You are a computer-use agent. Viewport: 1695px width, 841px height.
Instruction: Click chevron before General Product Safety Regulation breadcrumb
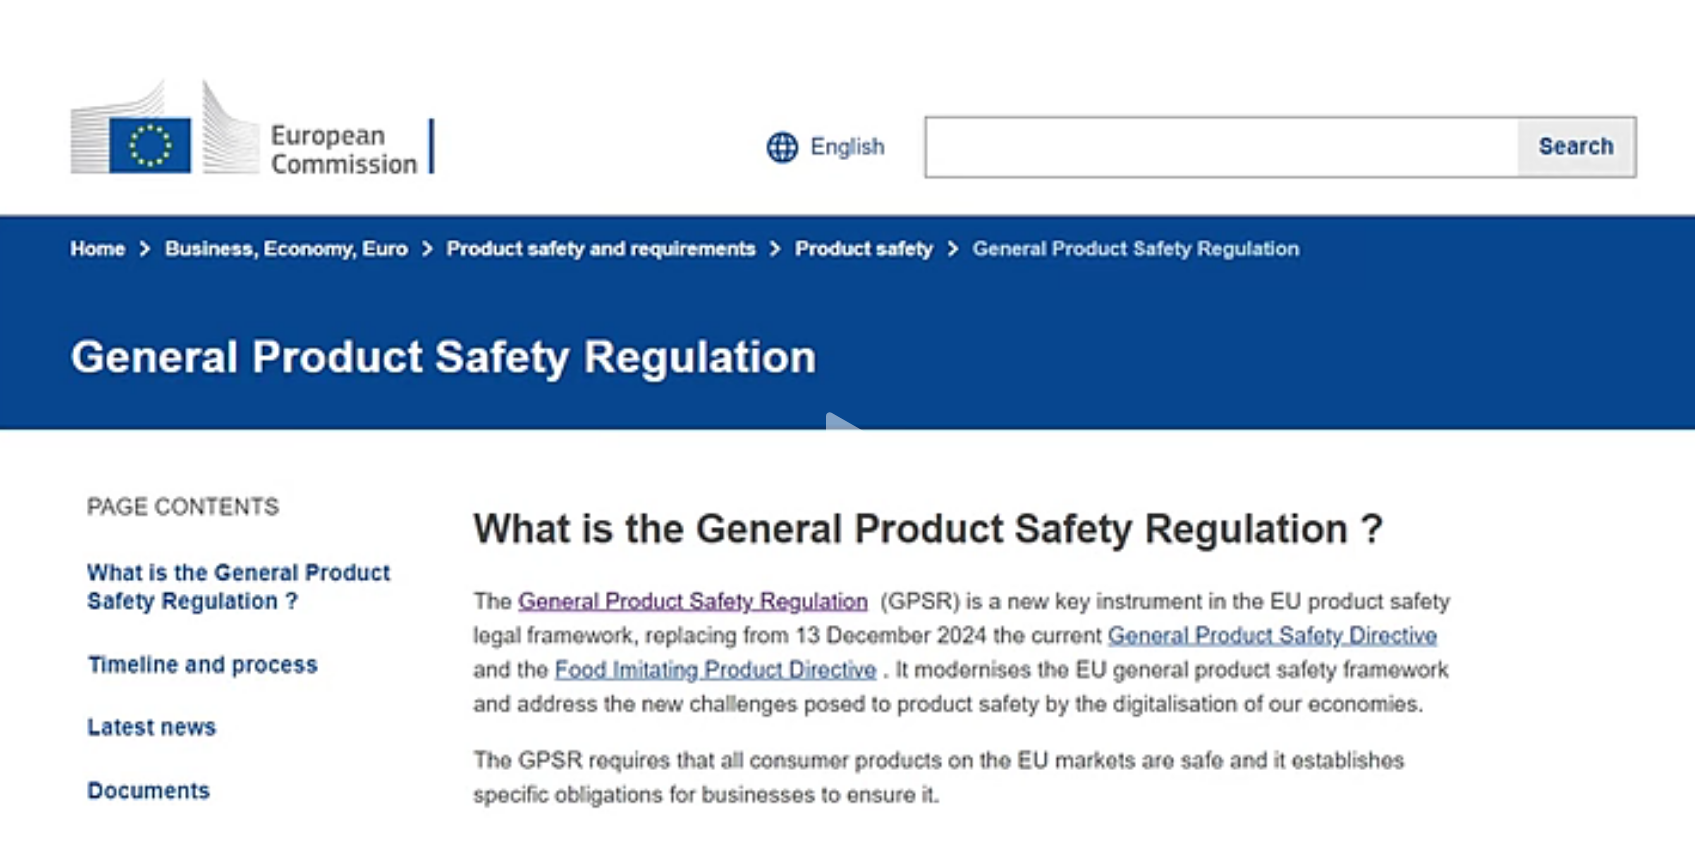point(953,249)
